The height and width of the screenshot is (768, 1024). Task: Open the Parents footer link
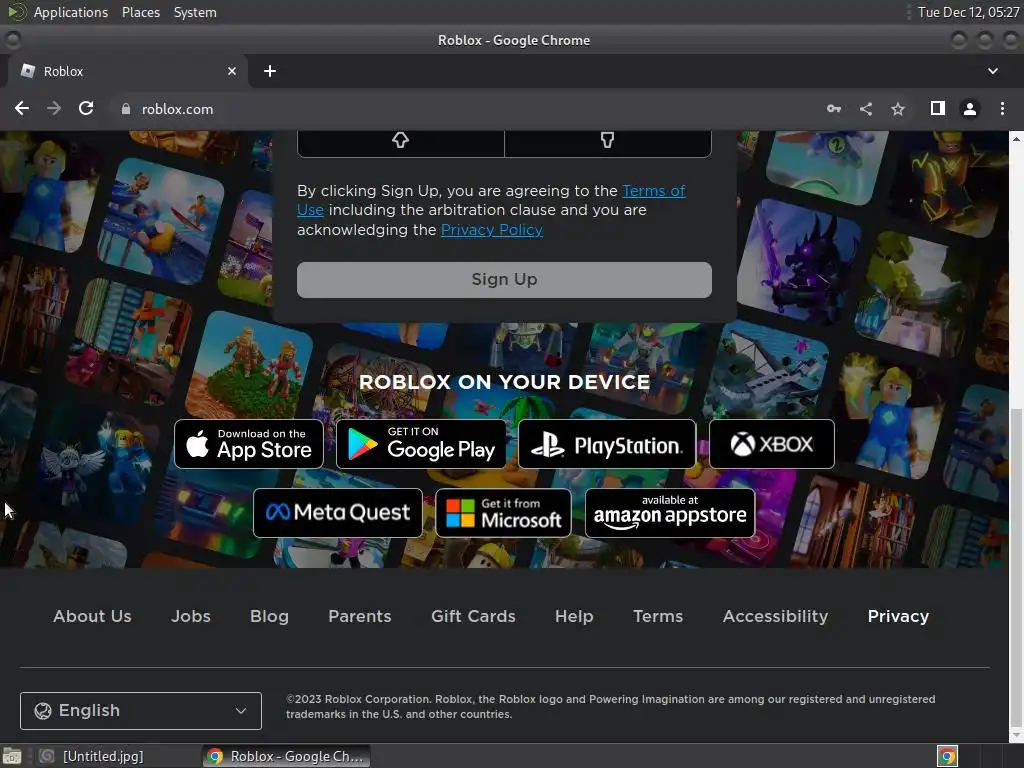point(360,616)
